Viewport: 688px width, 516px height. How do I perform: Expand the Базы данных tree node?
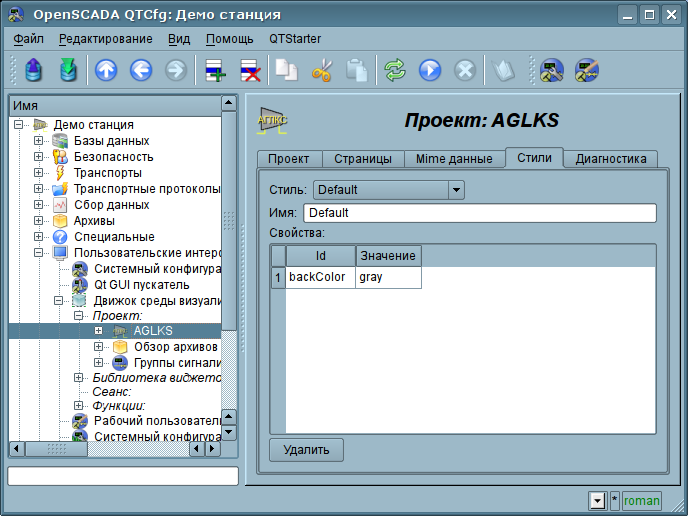click(39, 141)
